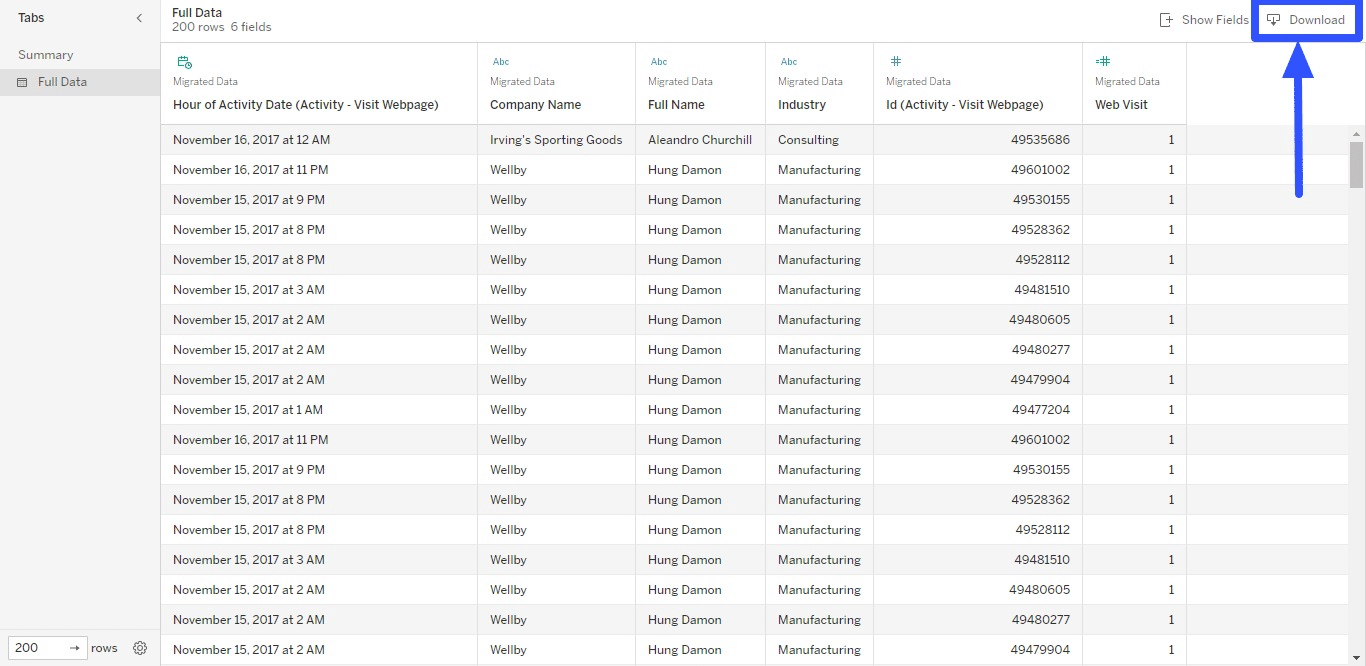Click the November 16, 2017 at 12 AM cell

pos(319,140)
